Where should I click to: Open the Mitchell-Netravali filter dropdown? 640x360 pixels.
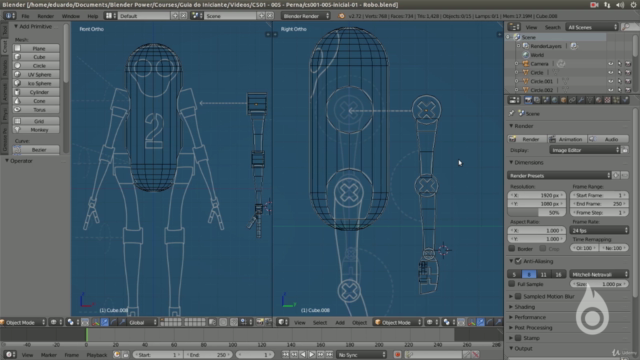tap(599, 274)
